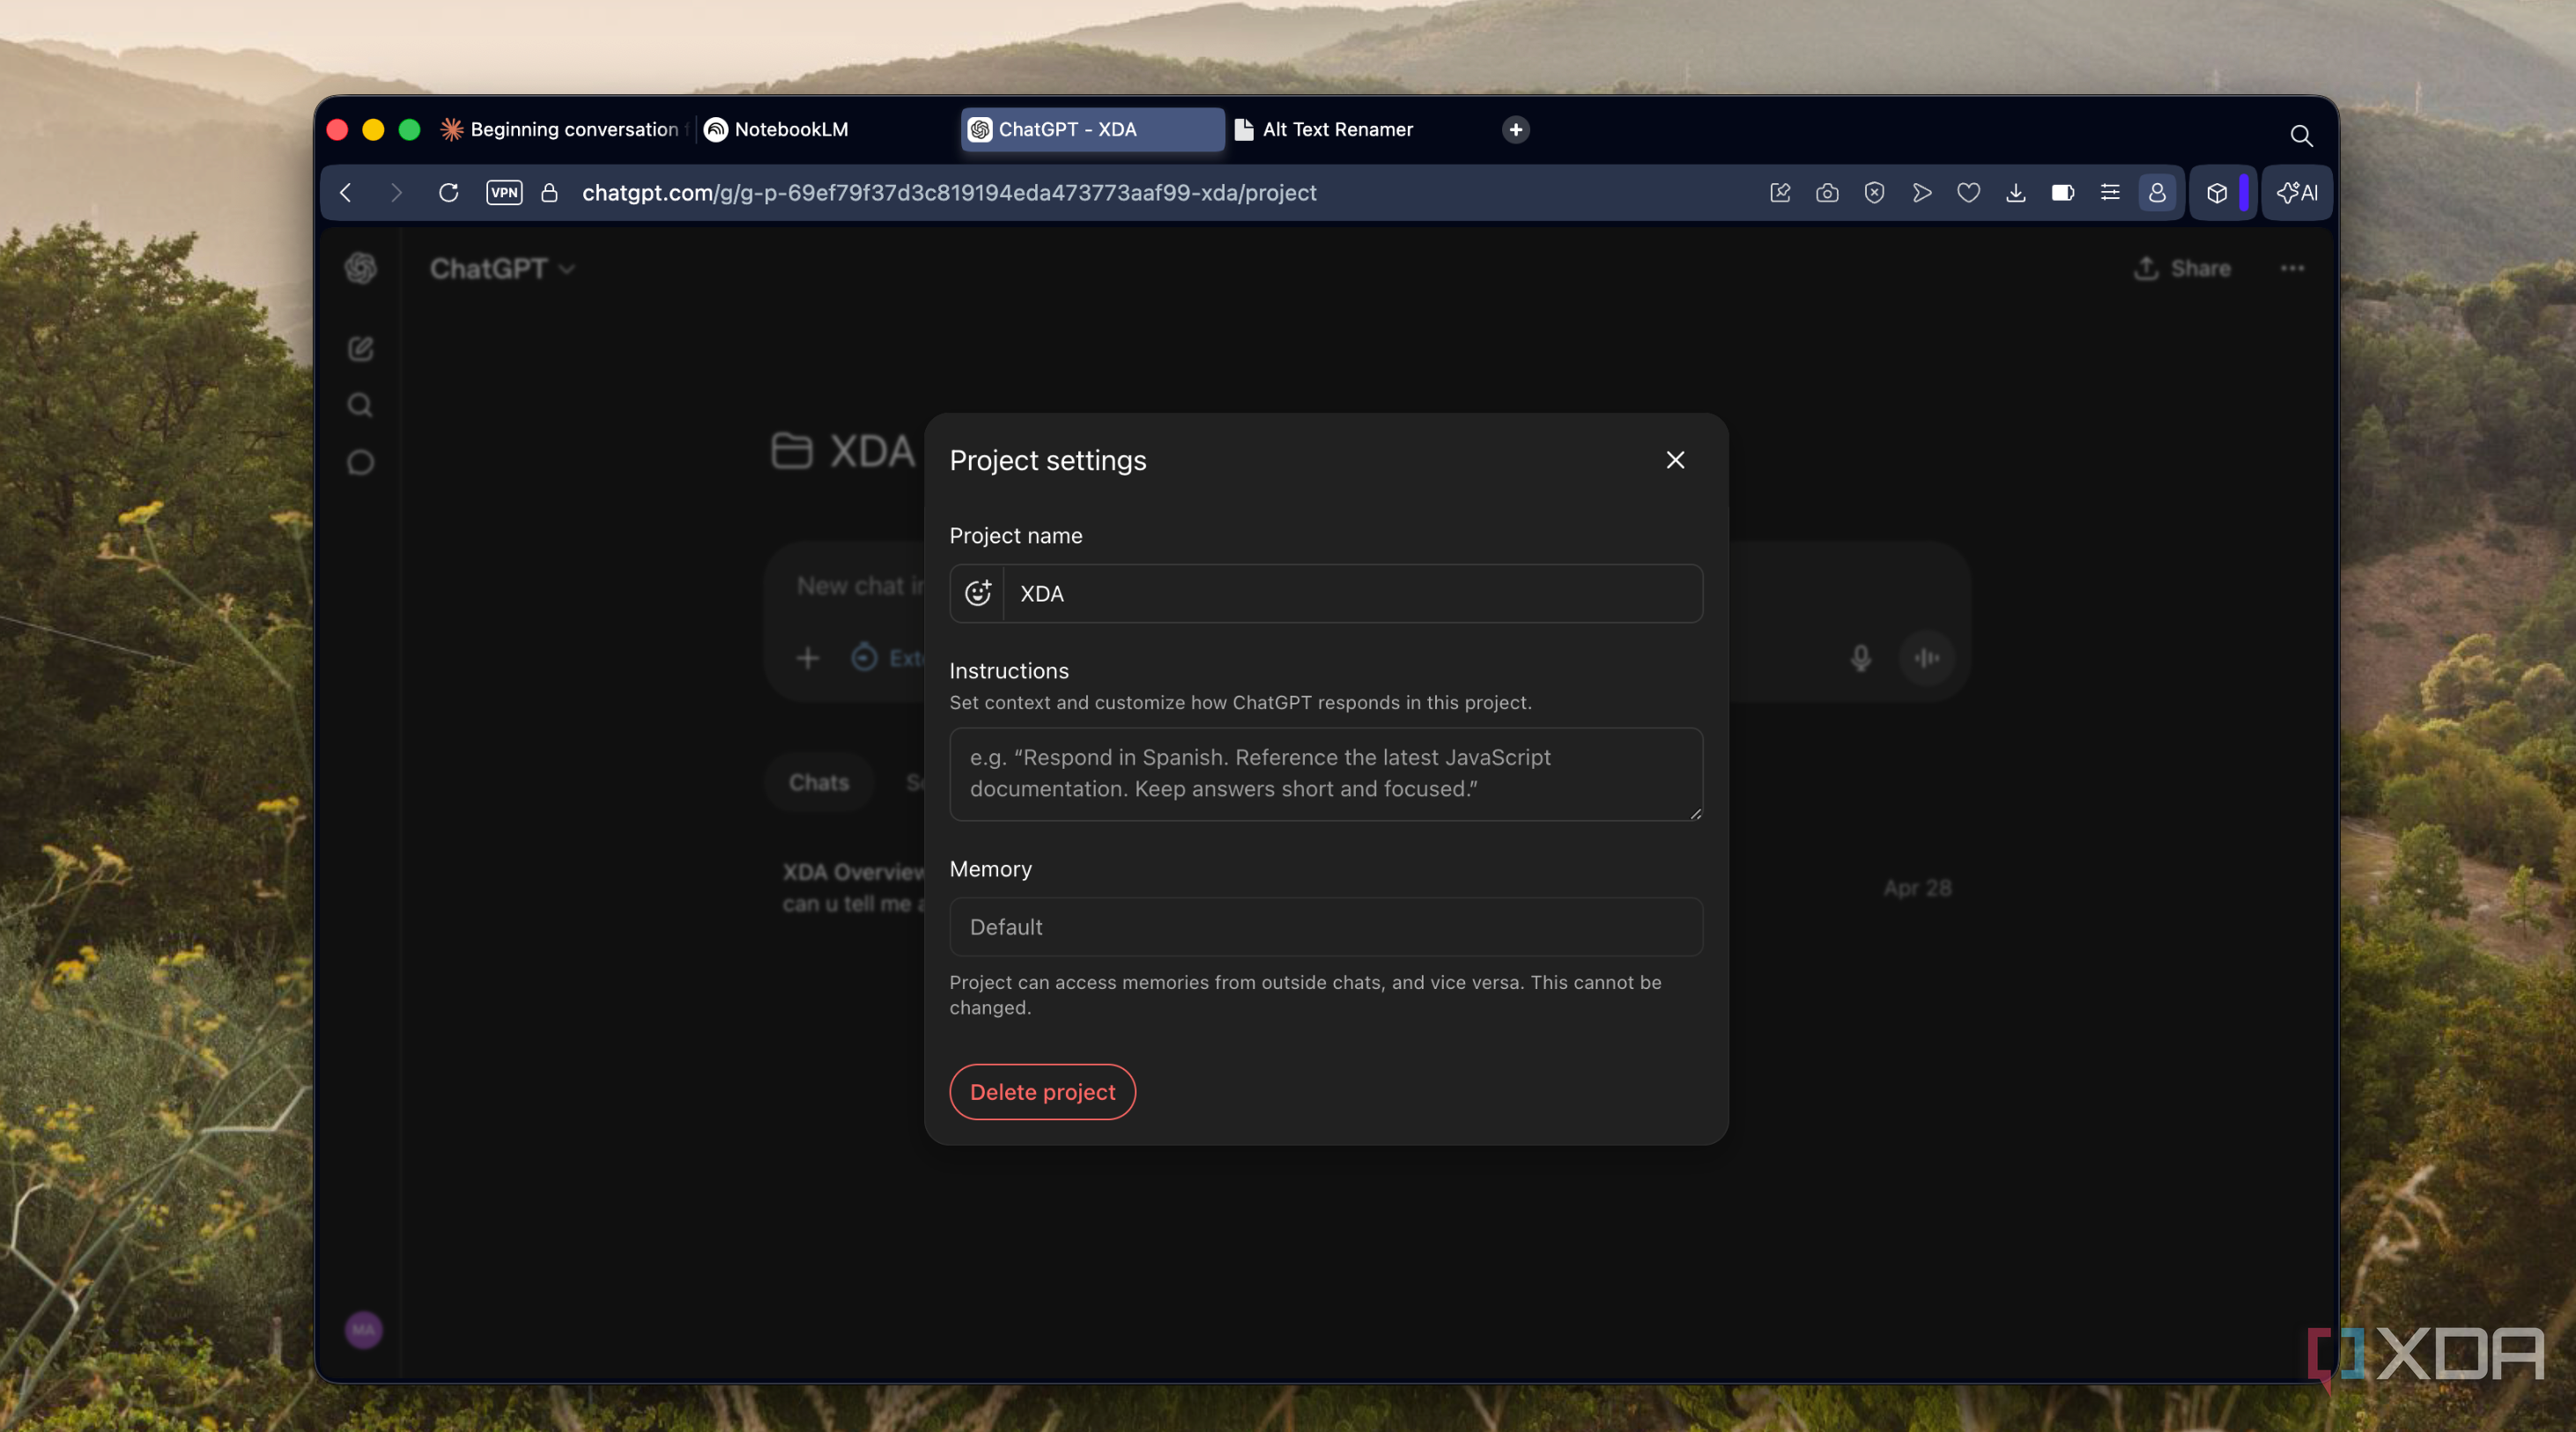Open the browser AI assistant
Image resolution: width=2576 pixels, height=1432 pixels.
point(2297,192)
